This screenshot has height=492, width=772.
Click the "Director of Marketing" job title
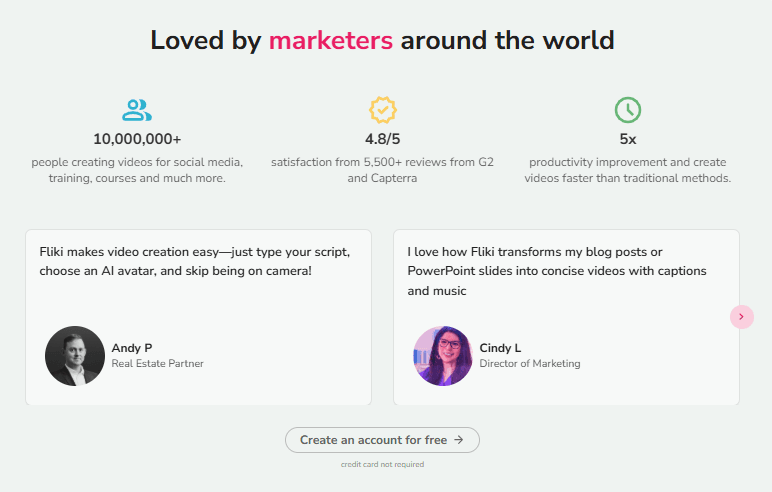[530, 364]
